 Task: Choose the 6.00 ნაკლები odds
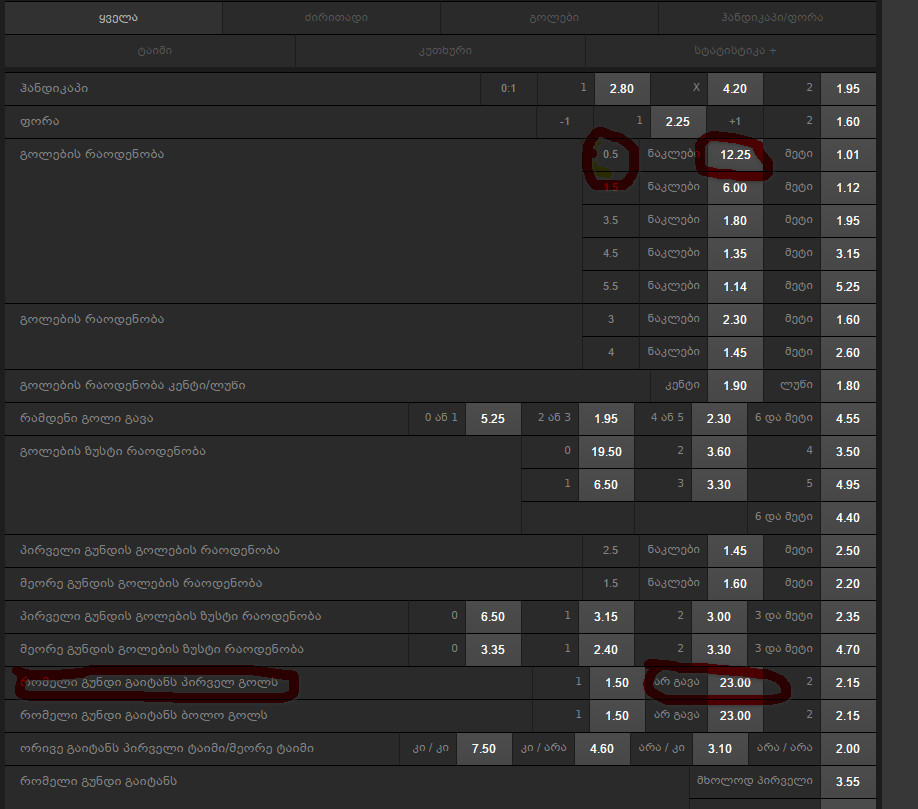click(735, 188)
